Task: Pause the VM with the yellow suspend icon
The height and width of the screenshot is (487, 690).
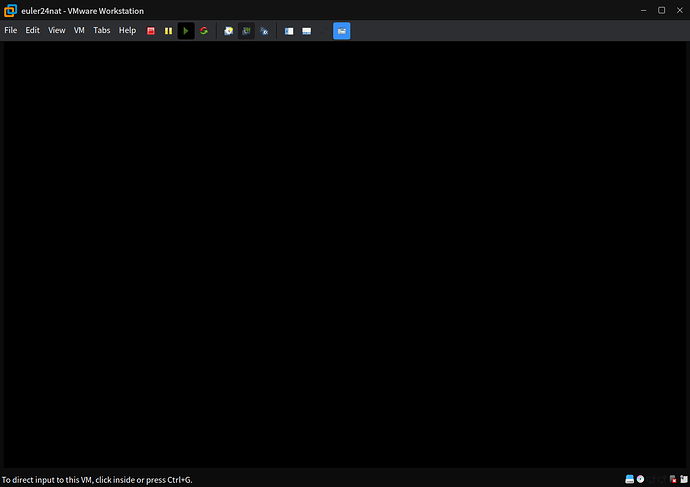Action: 168,31
